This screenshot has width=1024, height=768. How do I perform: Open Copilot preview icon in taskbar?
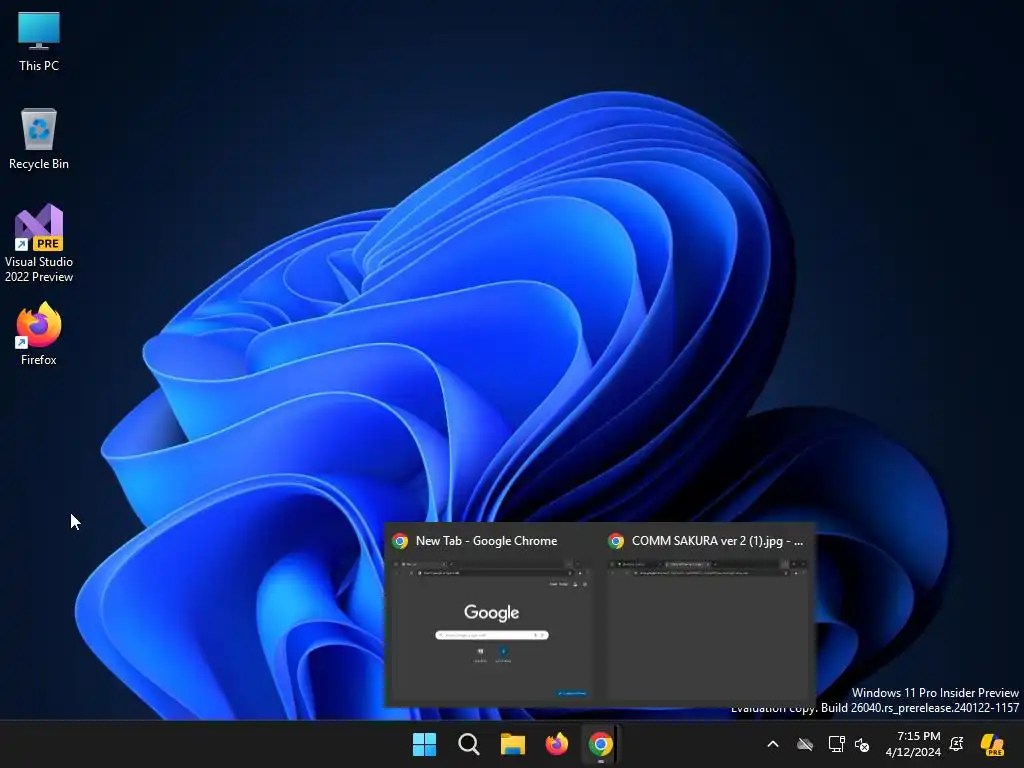(x=992, y=744)
